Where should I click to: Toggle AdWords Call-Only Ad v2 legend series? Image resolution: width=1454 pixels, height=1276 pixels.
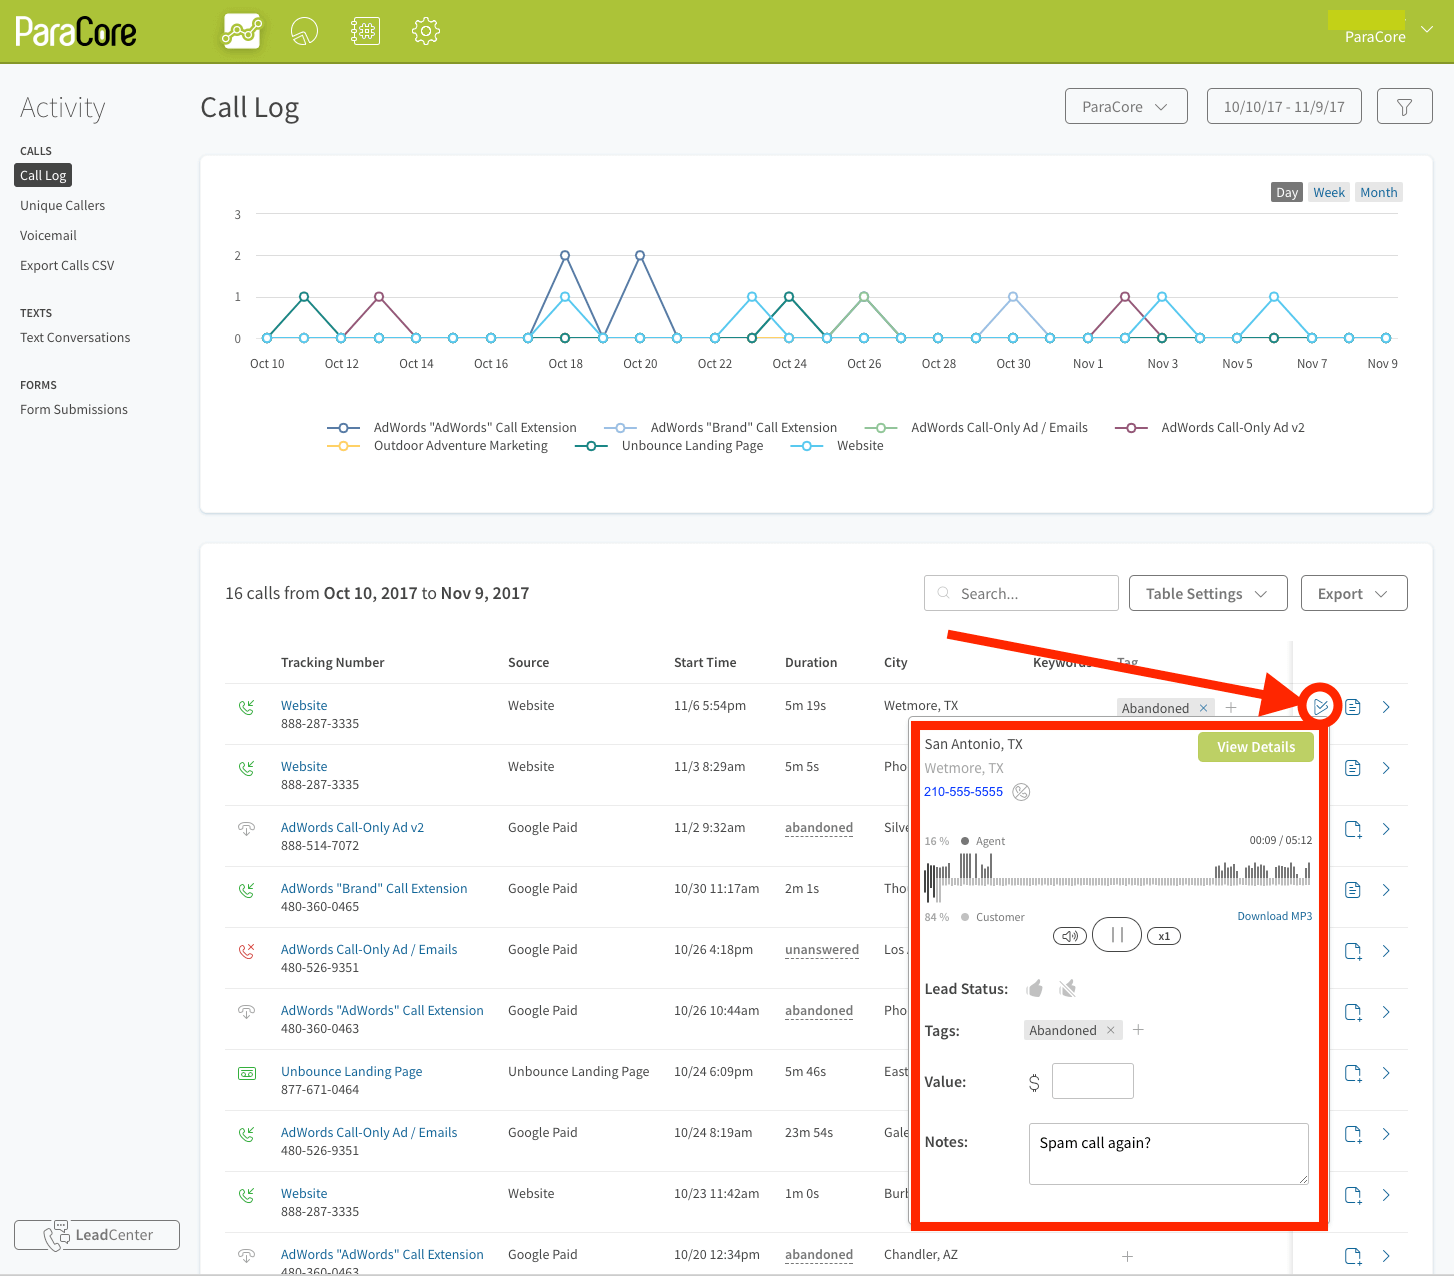[x=1210, y=427]
